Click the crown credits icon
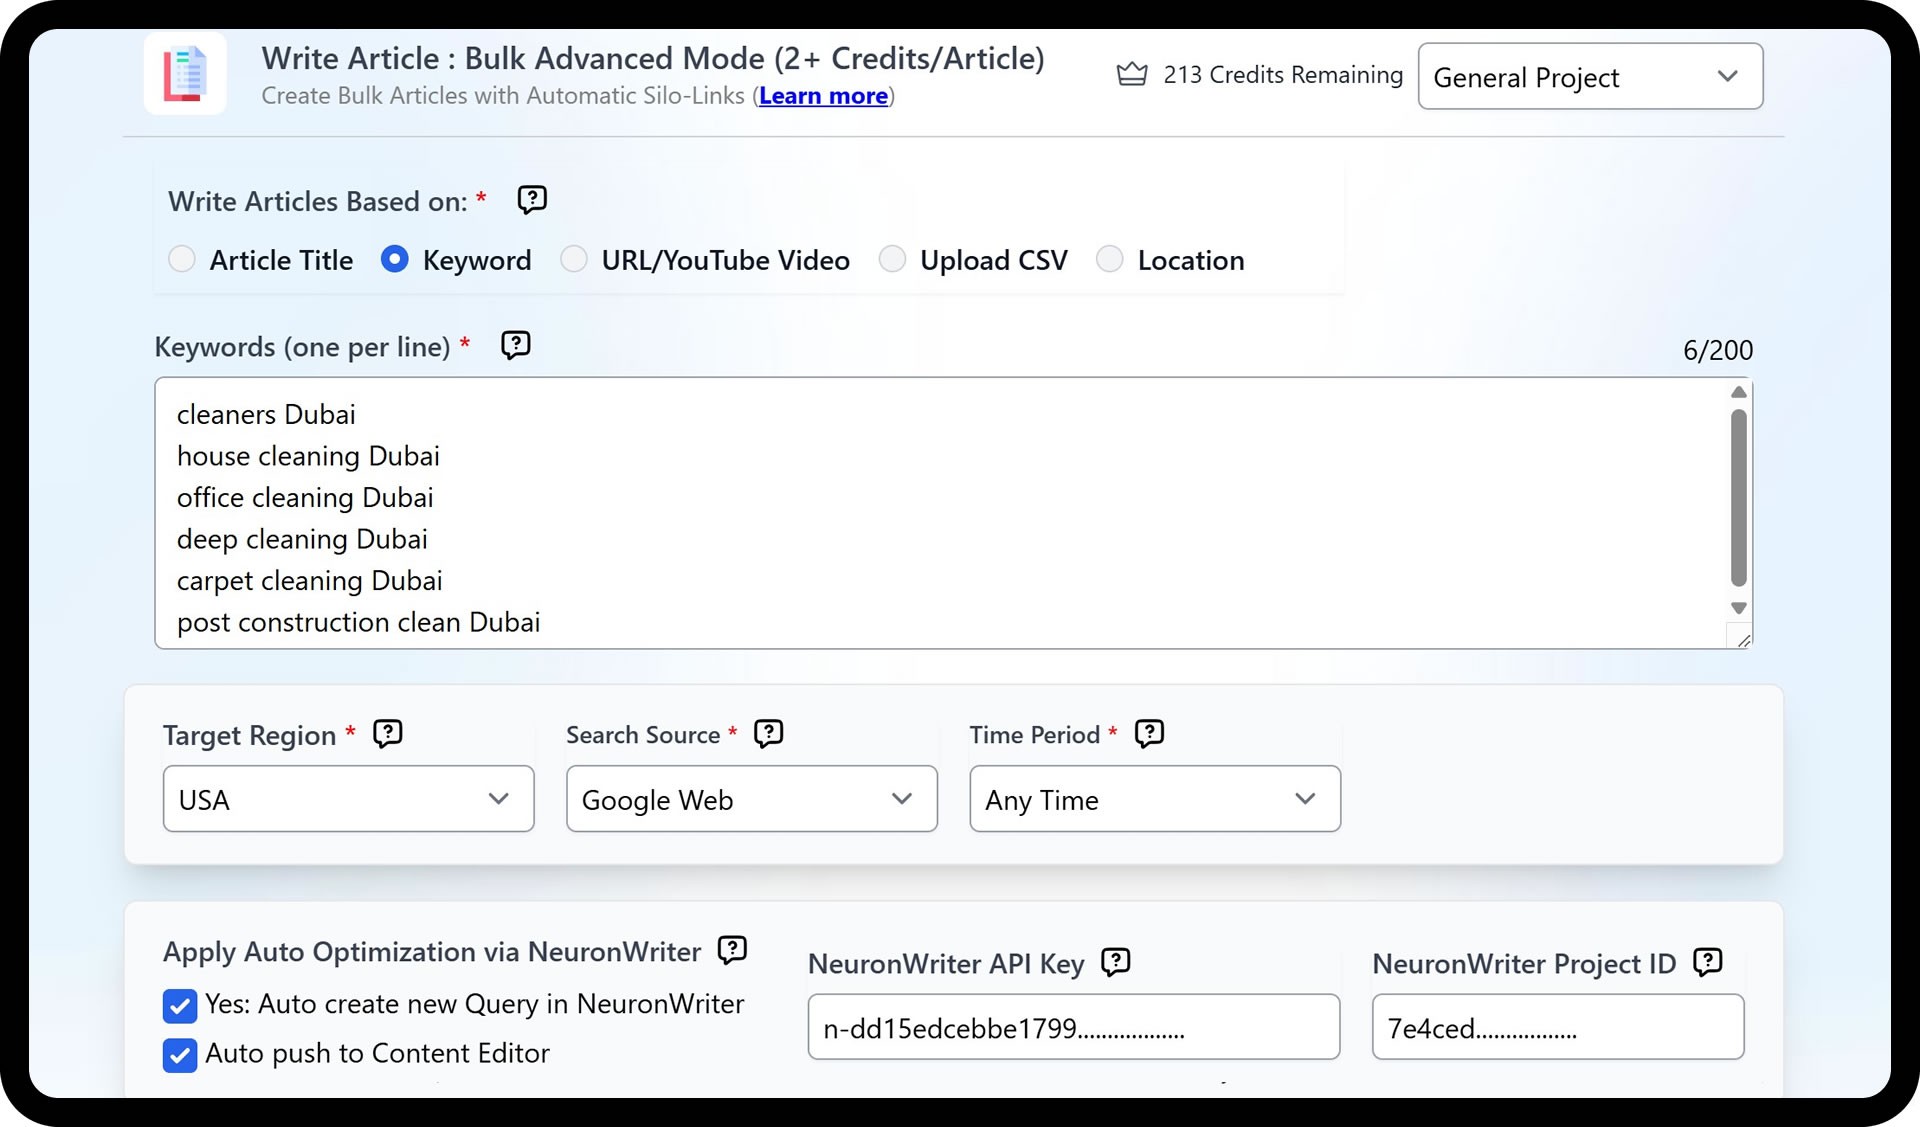Viewport: 1920px width, 1127px height. point(1132,74)
